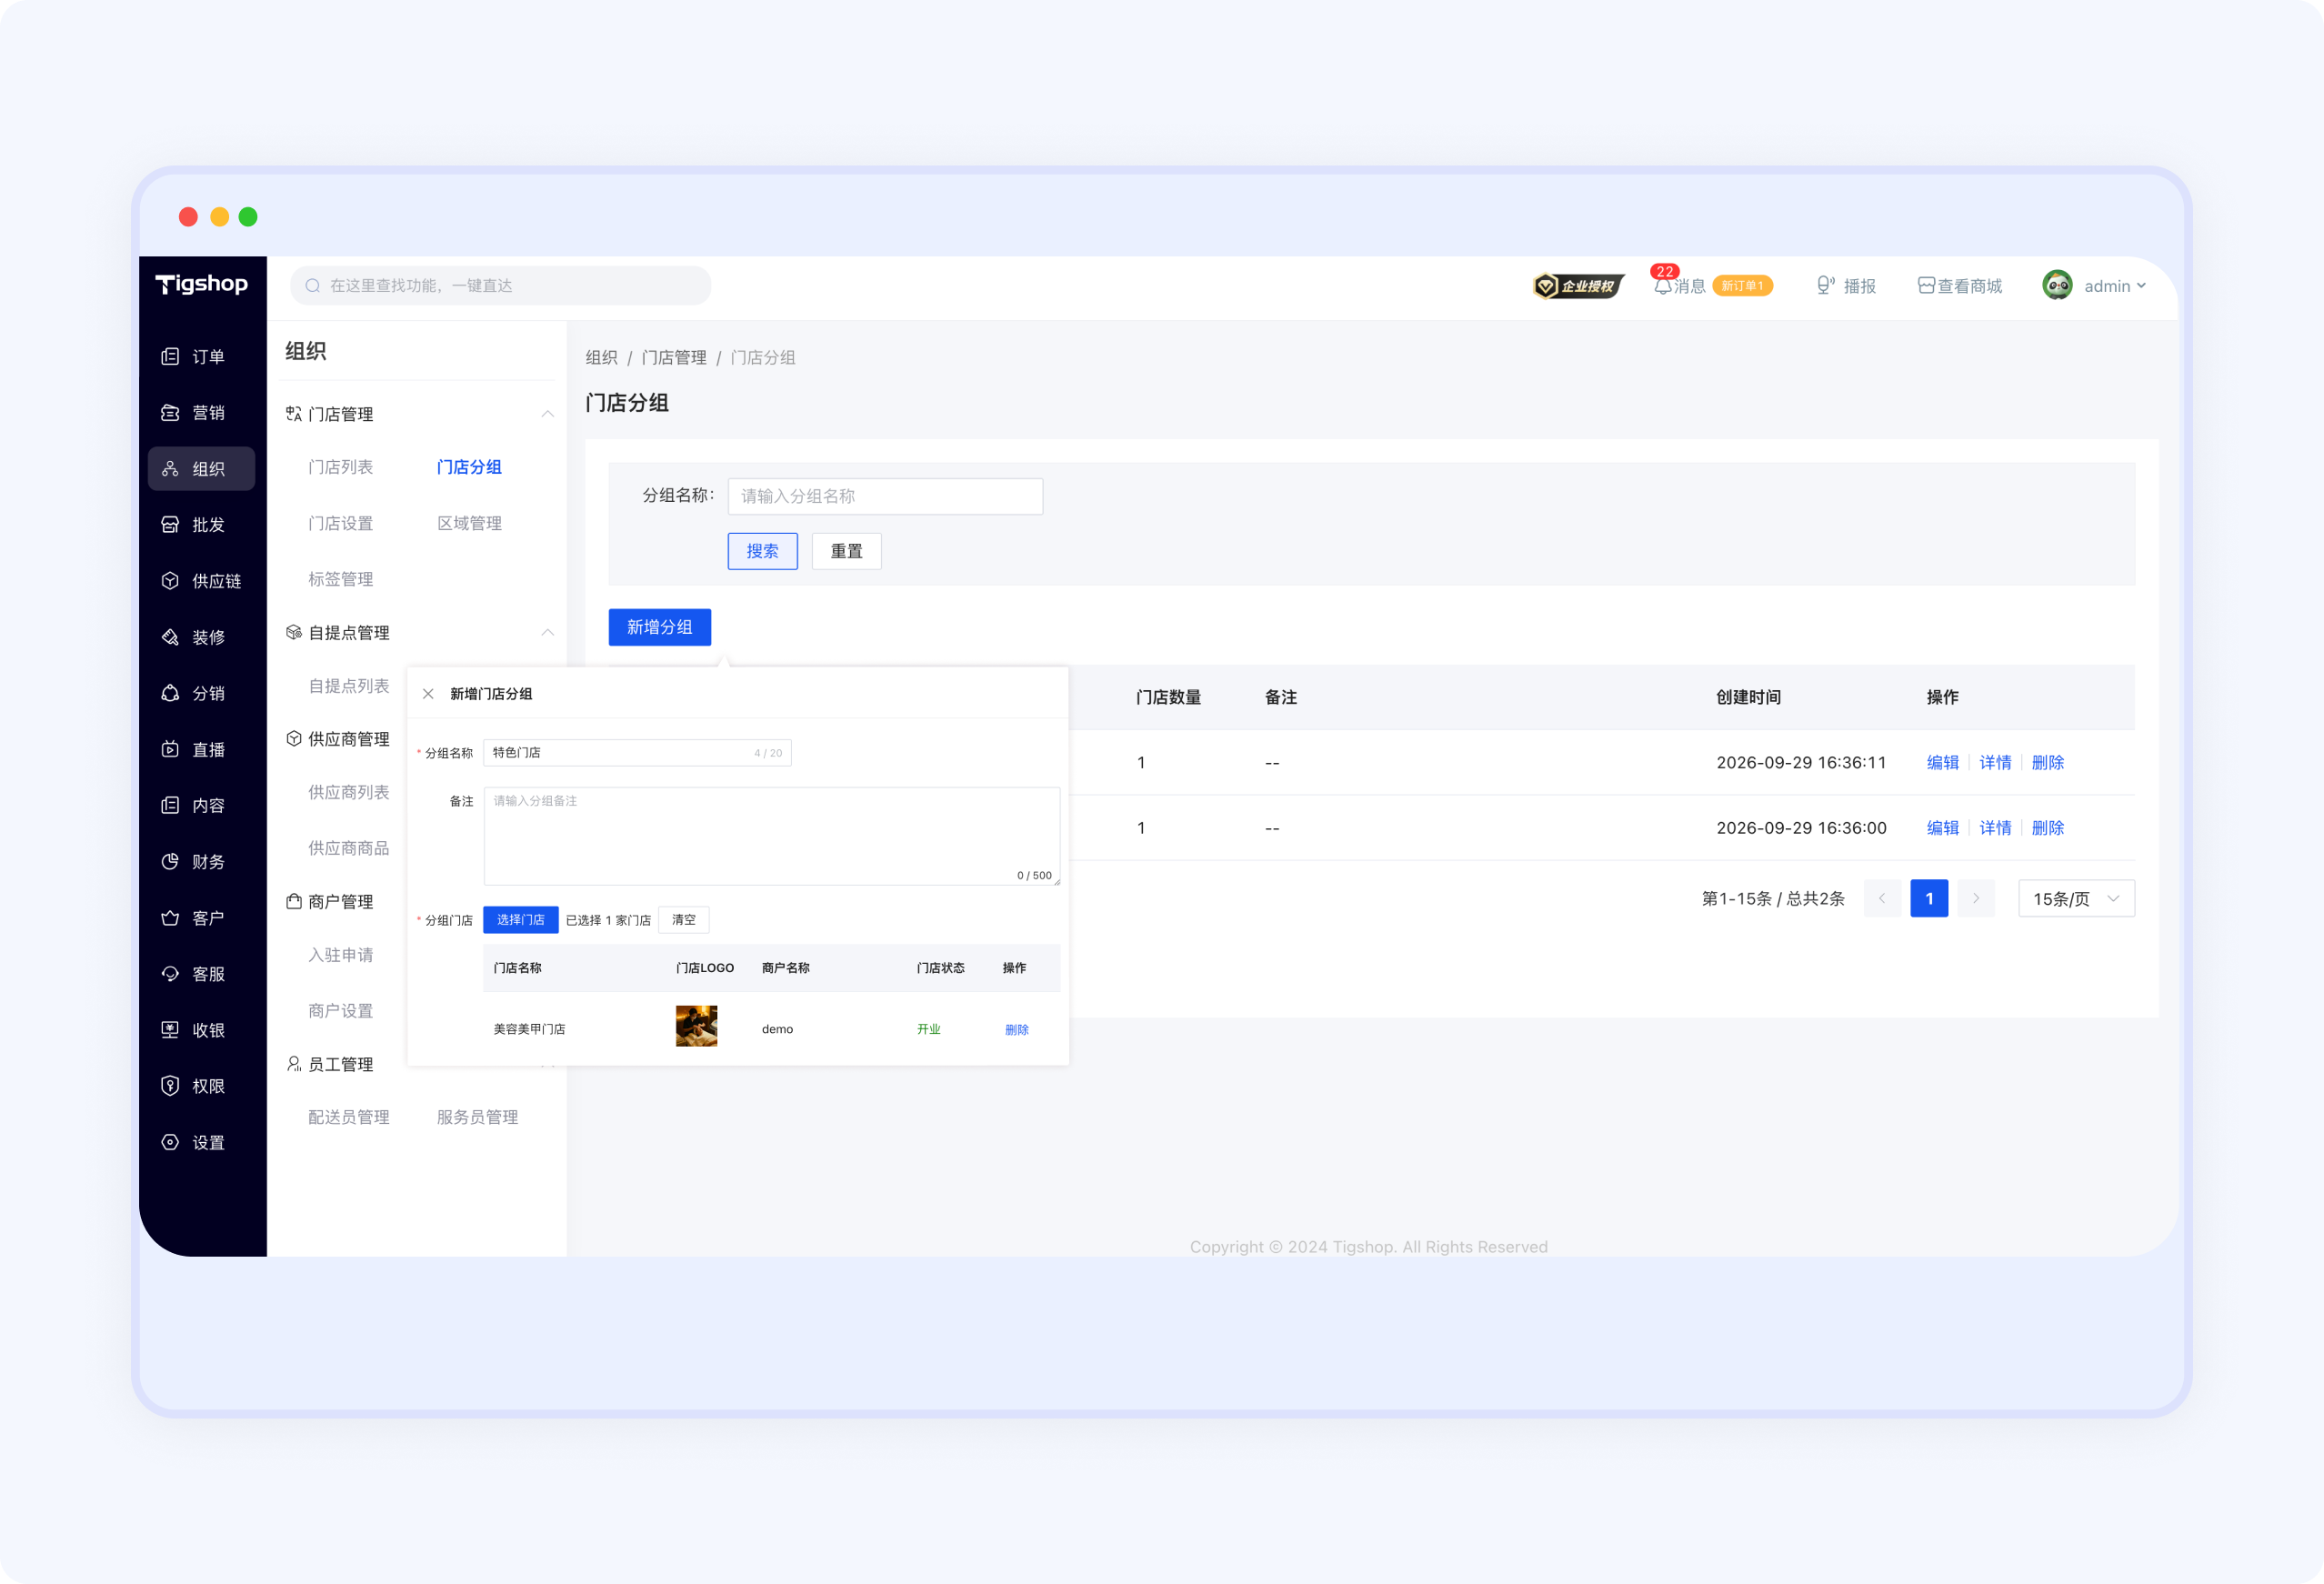Click the 新增分组 button

[x=660, y=627]
